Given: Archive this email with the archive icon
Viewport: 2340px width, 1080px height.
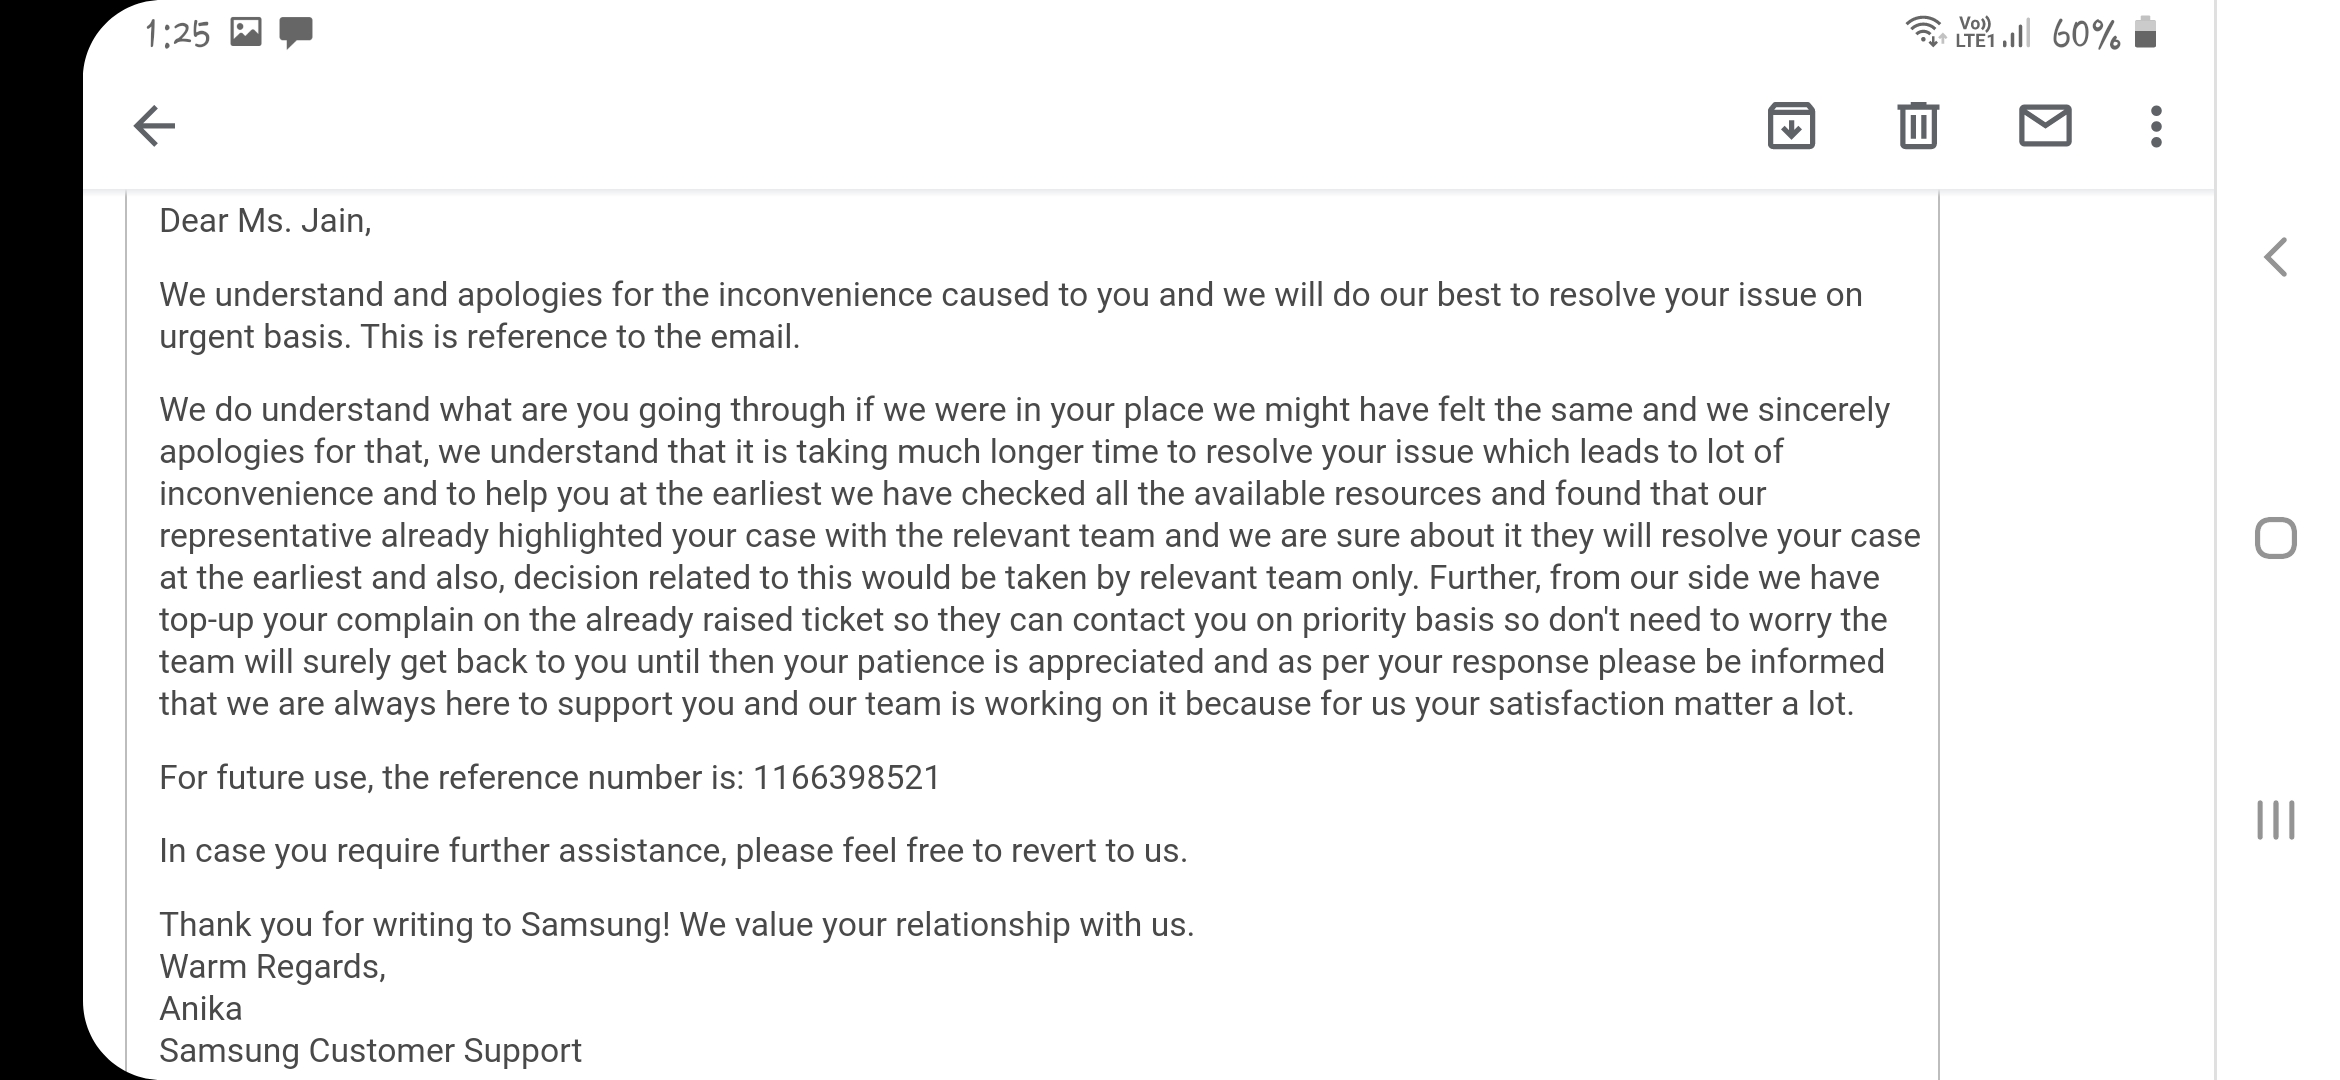Looking at the screenshot, I should point(1791,126).
